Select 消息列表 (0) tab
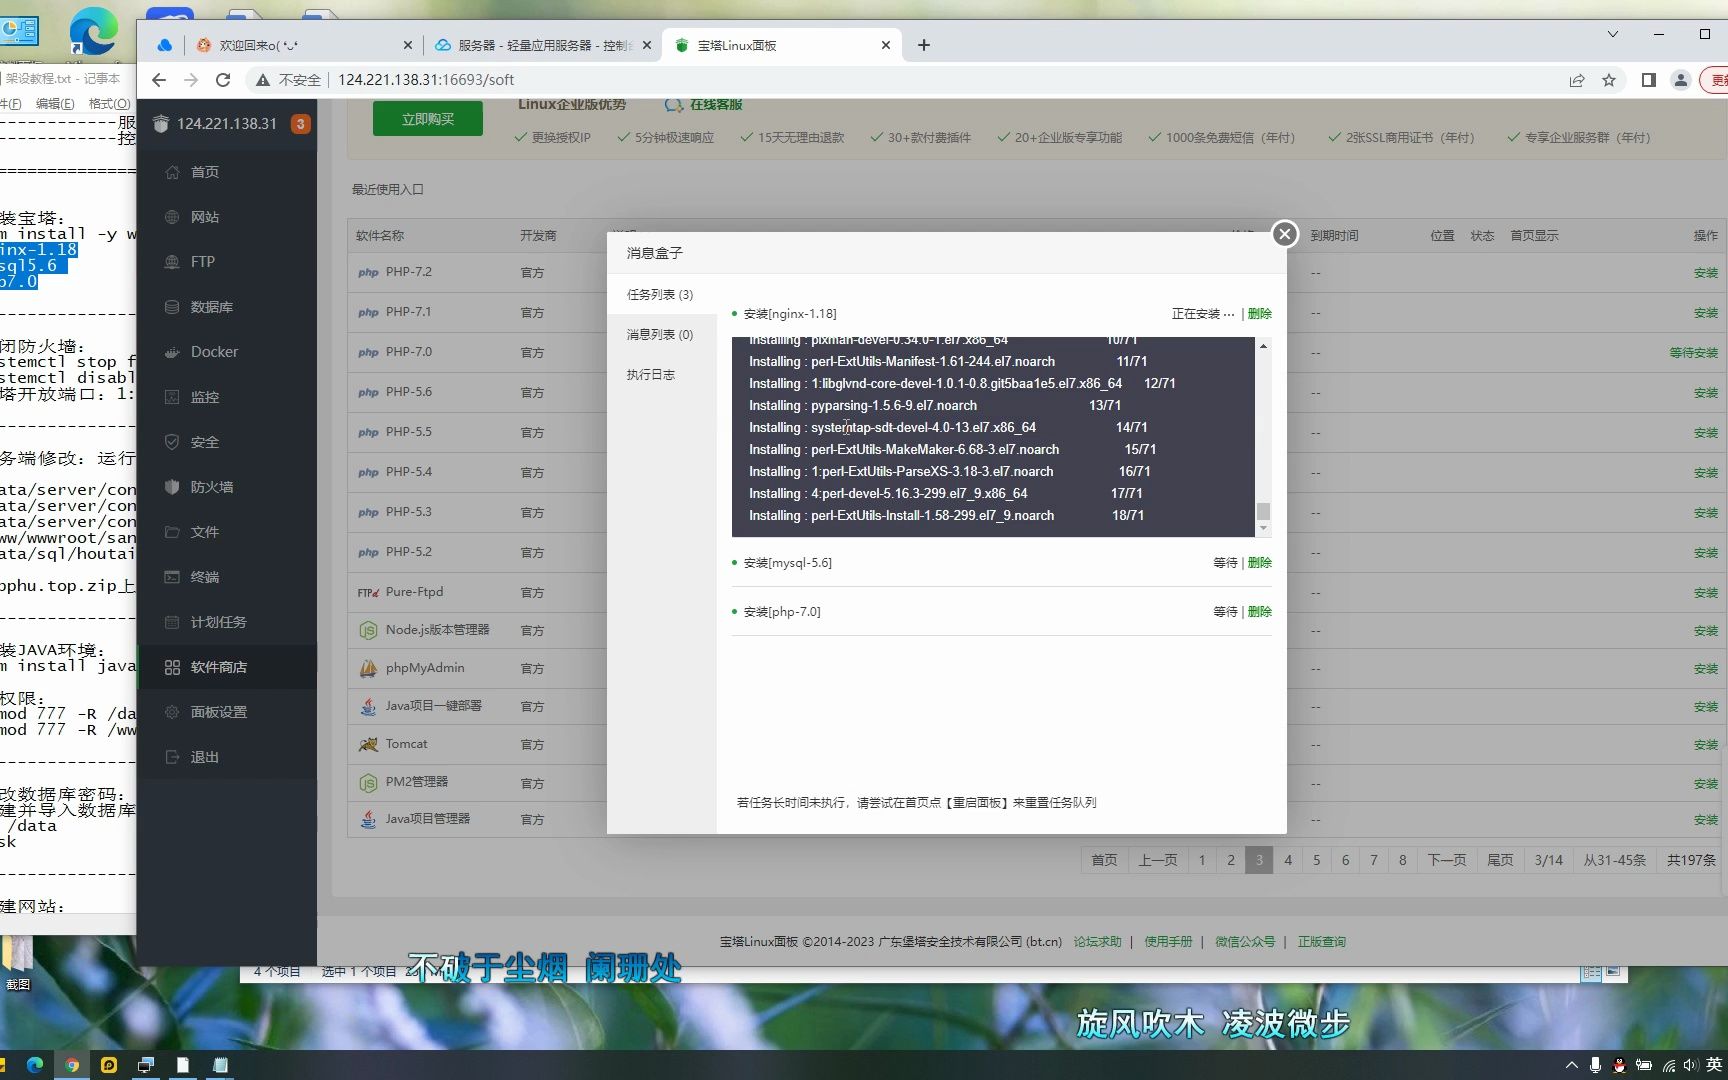 pos(661,334)
